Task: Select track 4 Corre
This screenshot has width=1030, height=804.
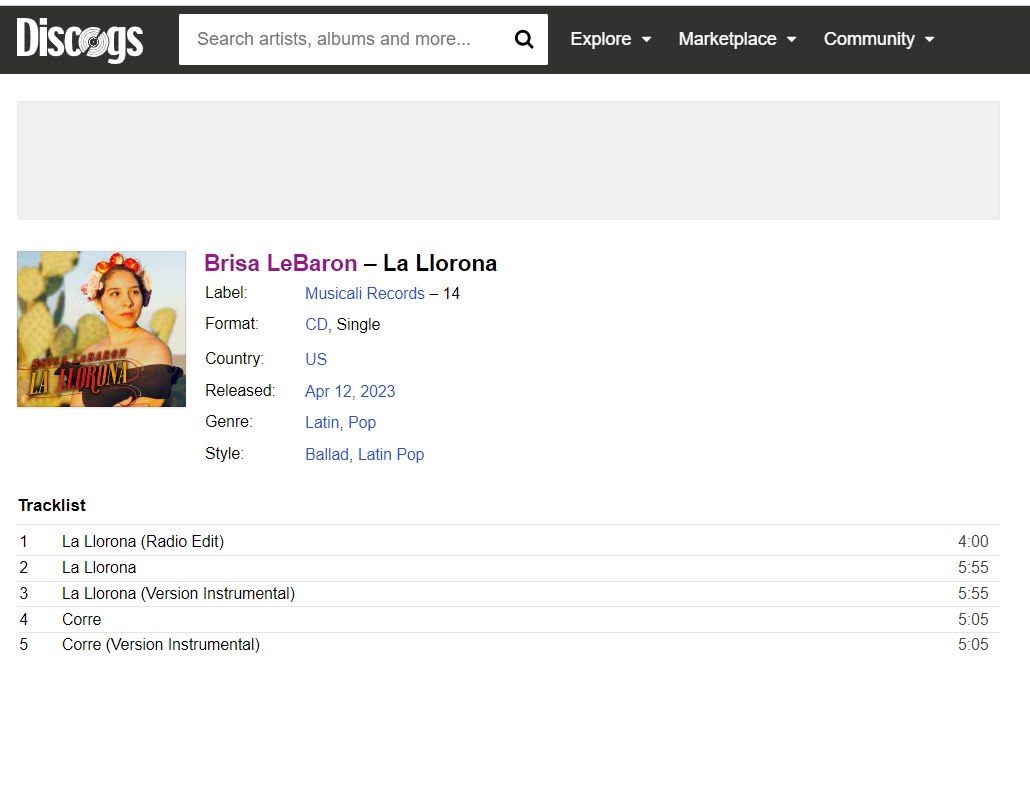Action: [82, 619]
